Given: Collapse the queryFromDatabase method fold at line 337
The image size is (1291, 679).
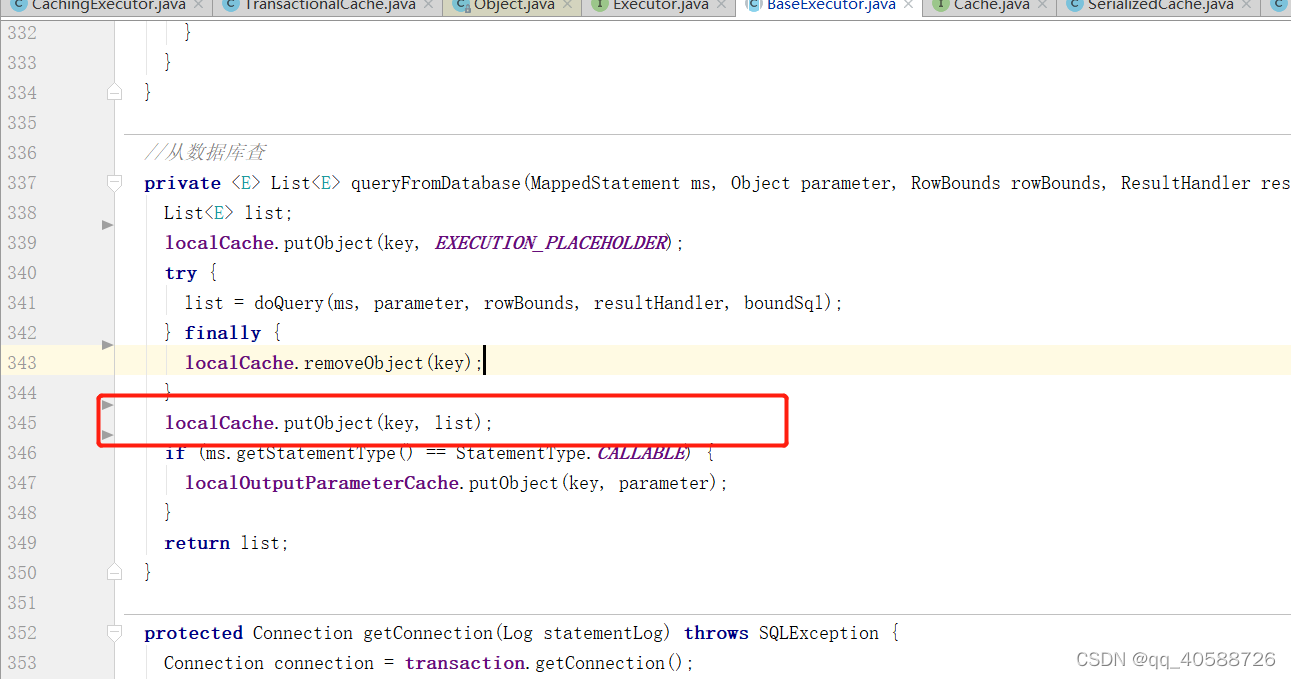Looking at the screenshot, I should [x=114, y=183].
